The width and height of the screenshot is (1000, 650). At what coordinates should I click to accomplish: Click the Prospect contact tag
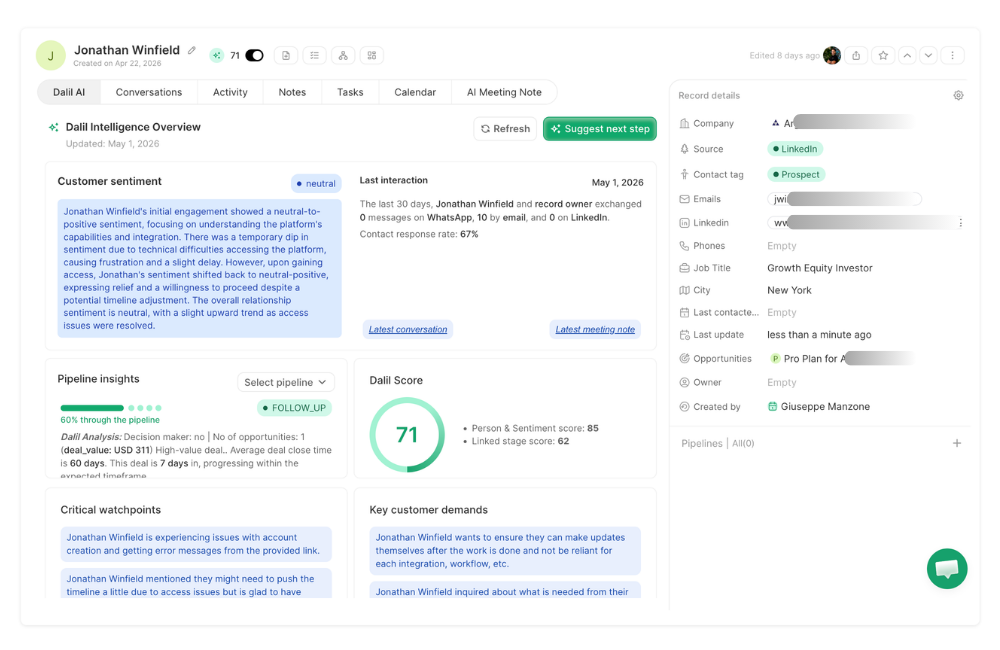click(796, 174)
